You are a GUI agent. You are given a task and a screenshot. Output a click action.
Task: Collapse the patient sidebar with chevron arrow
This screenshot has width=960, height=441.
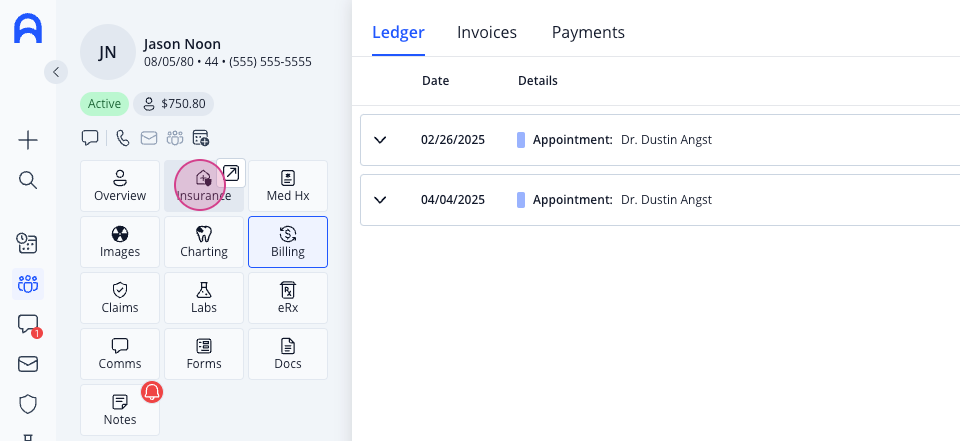point(56,72)
